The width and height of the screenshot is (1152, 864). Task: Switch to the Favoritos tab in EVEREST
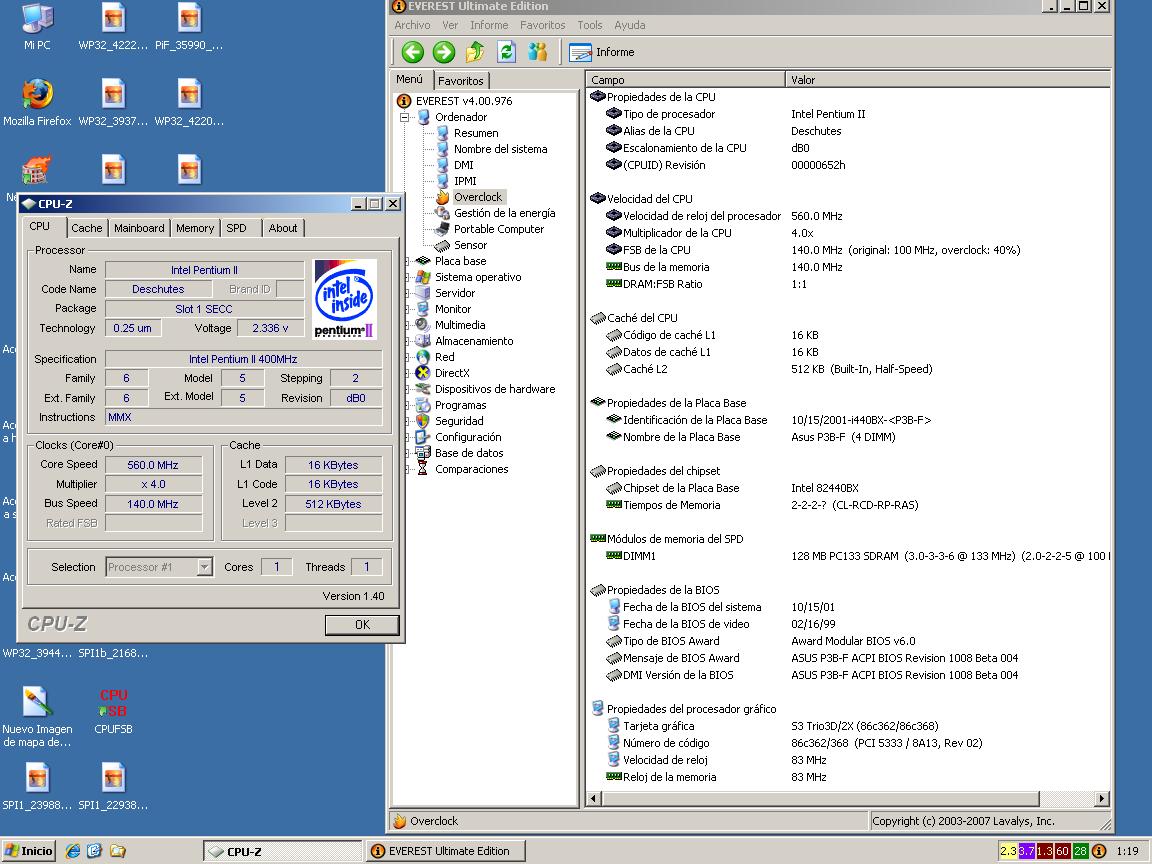(x=461, y=81)
